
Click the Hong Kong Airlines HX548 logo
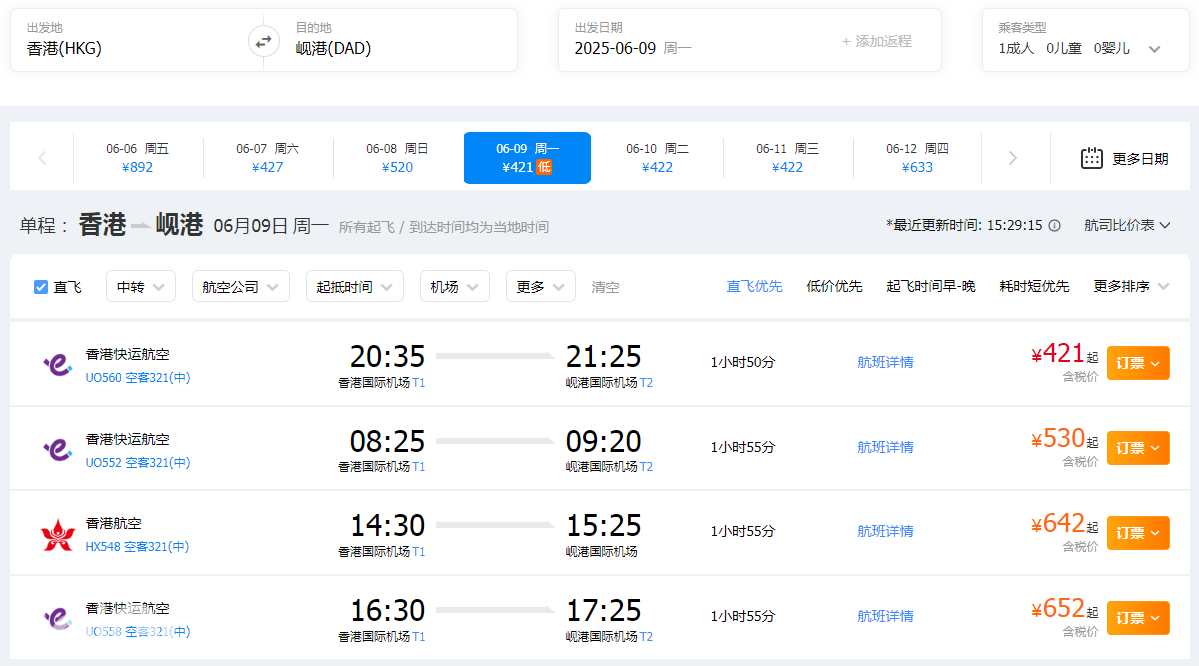pyautogui.click(x=57, y=535)
